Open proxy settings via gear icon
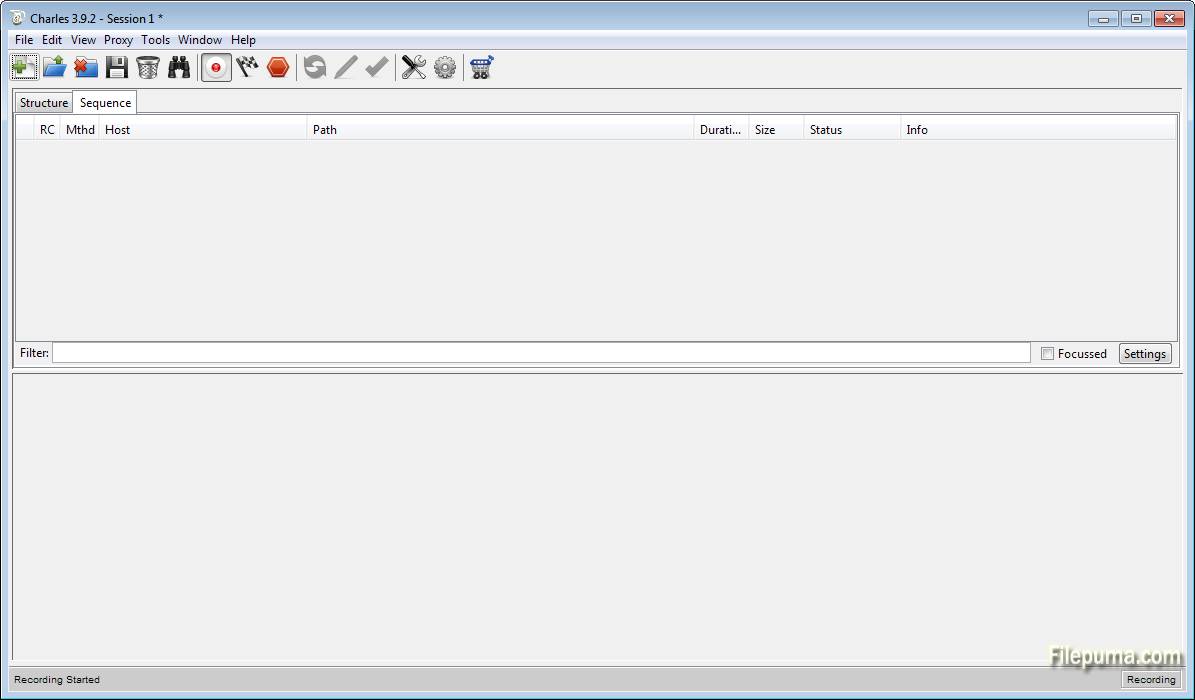 [x=444, y=67]
